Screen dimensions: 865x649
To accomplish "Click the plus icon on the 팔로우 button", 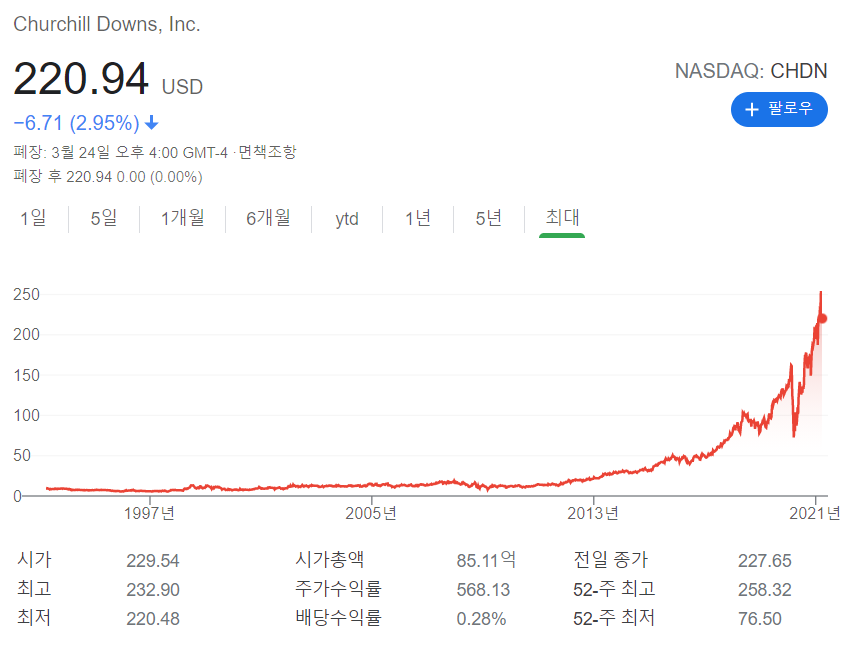I will [753, 110].
